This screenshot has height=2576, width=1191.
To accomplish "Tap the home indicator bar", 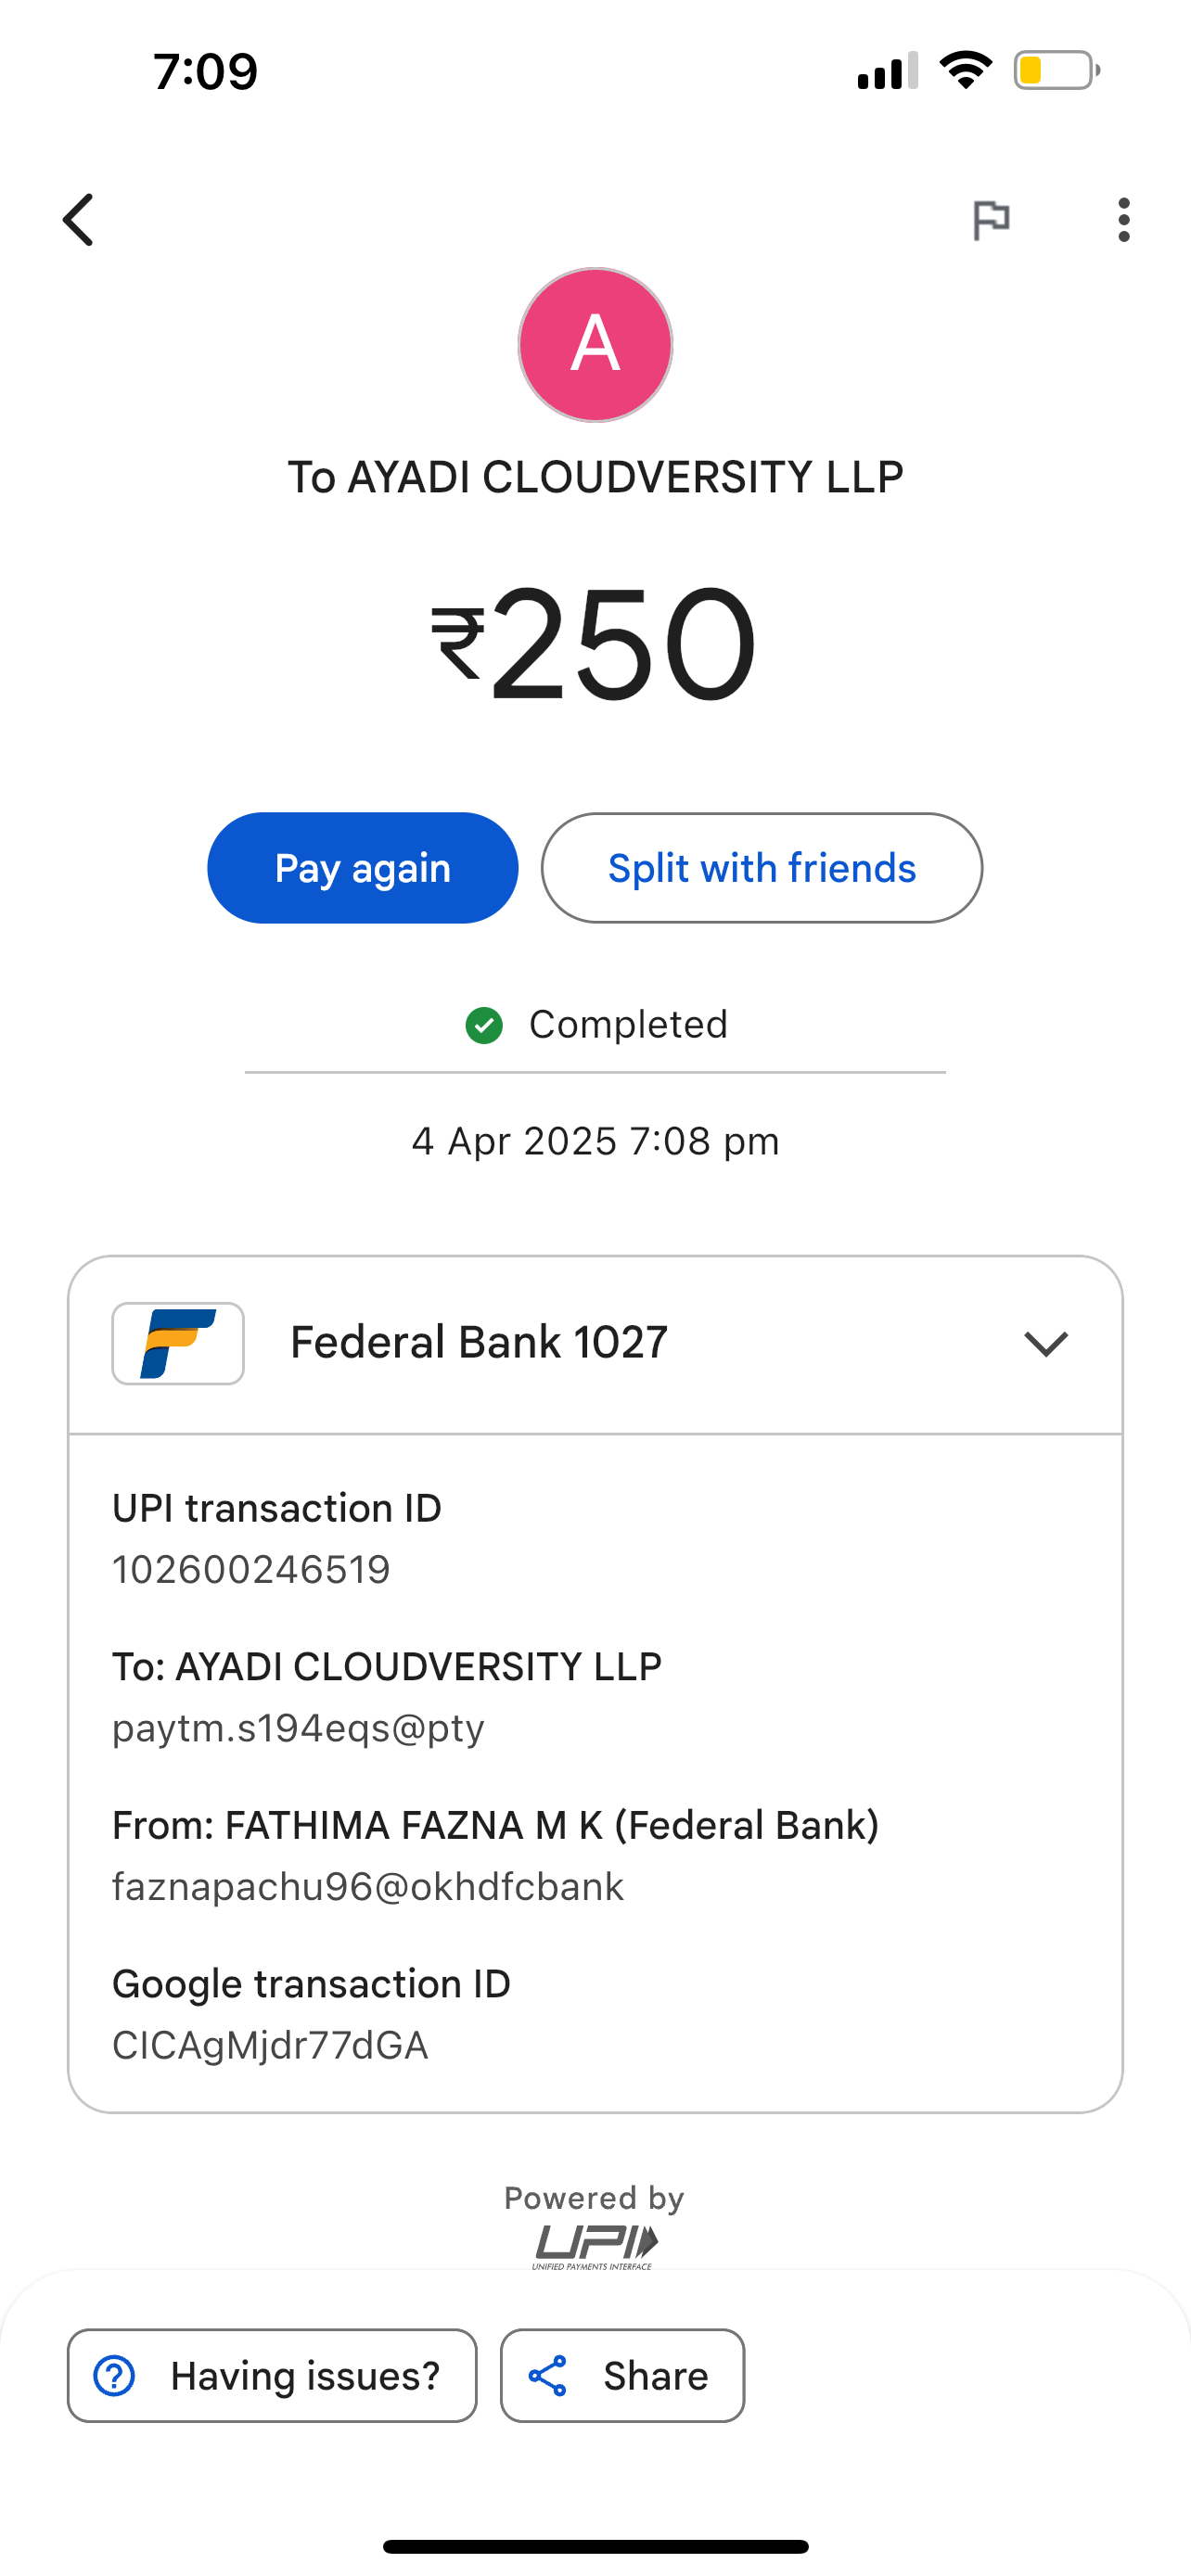I will (x=595, y=2546).
